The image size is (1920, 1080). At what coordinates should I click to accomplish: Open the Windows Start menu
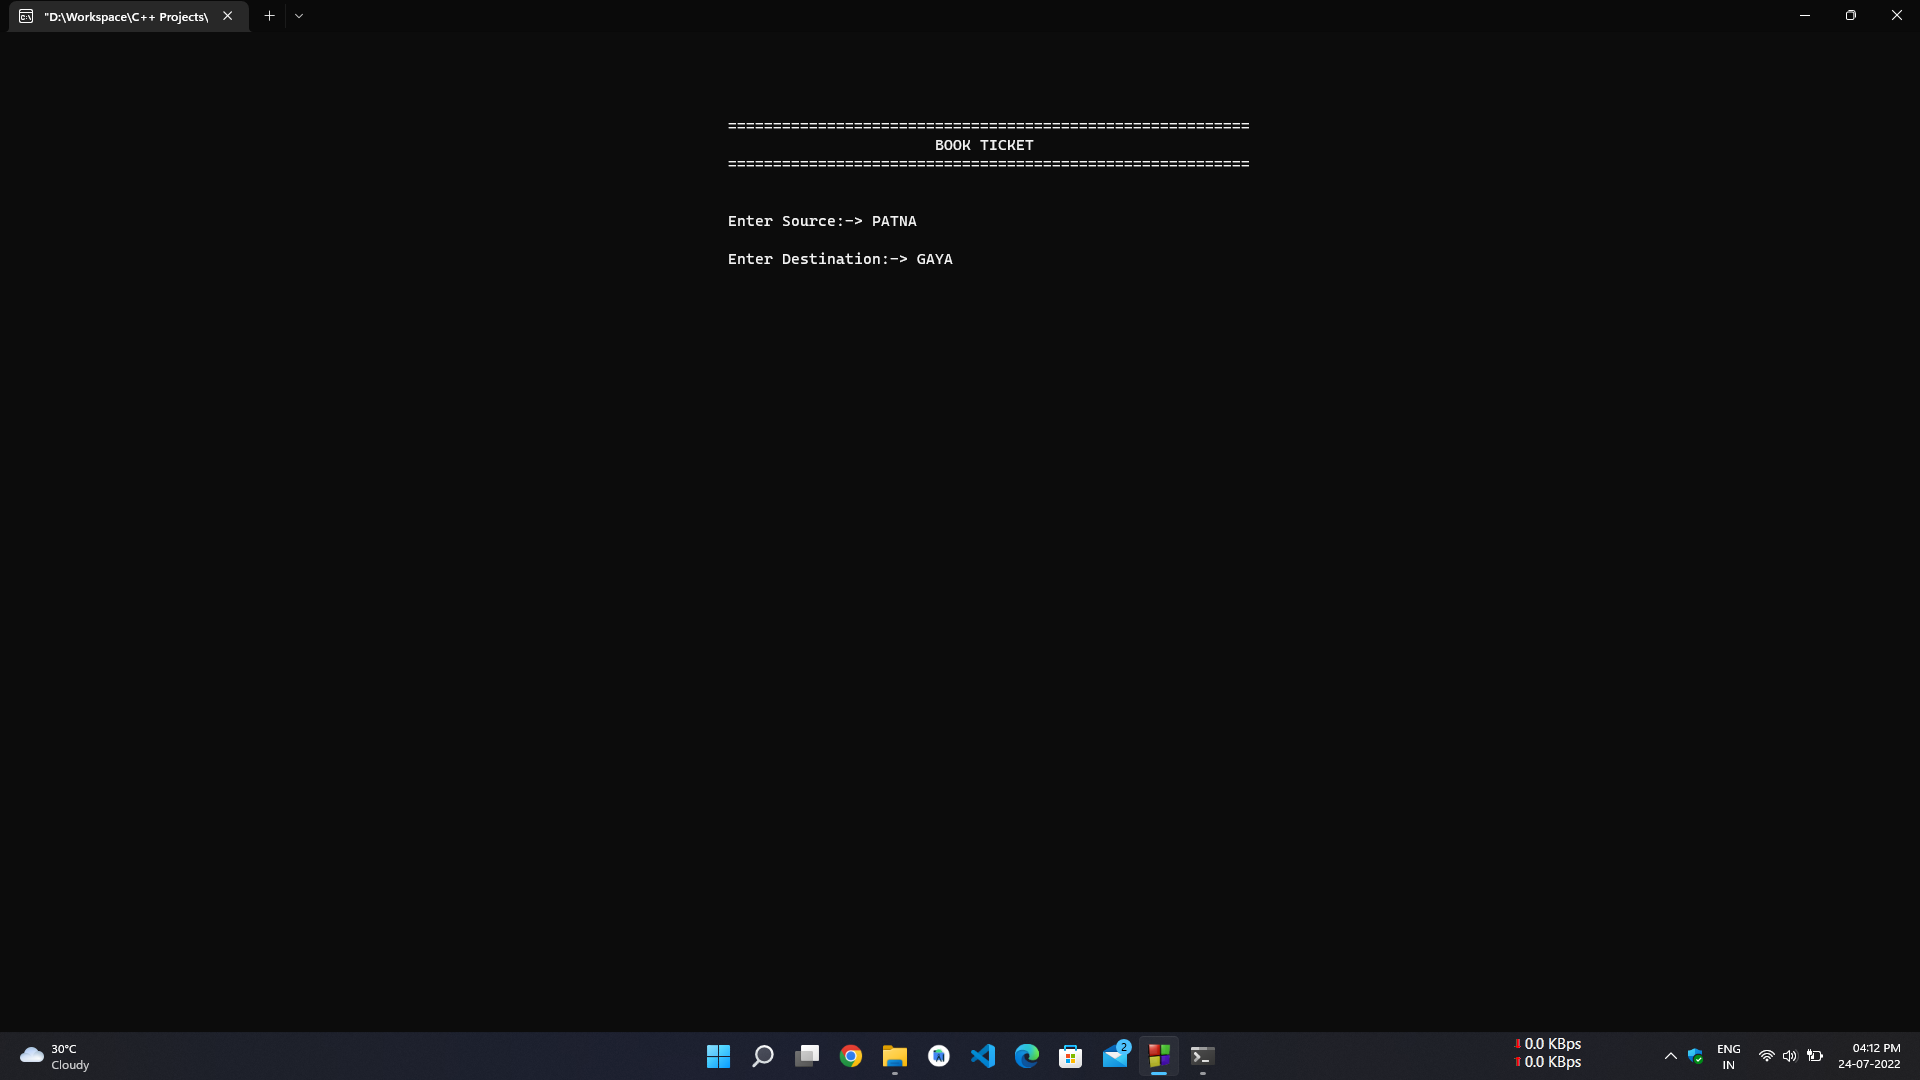tap(718, 1056)
